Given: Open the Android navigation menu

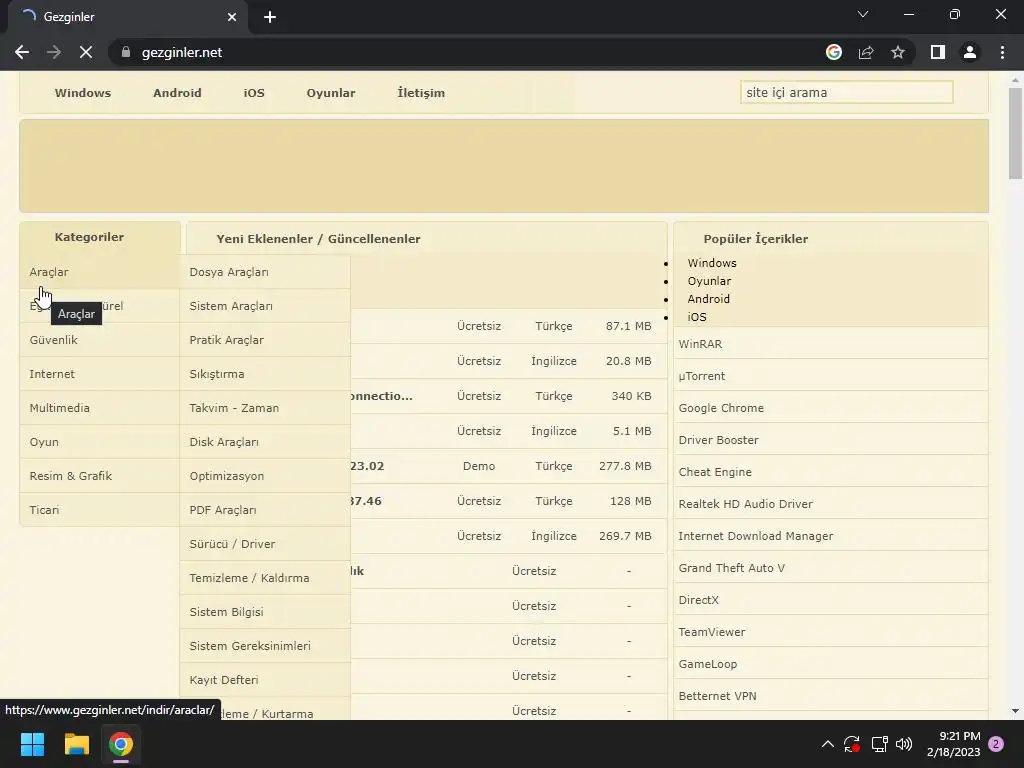Looking at the screenshot, I should click(177, 93).
